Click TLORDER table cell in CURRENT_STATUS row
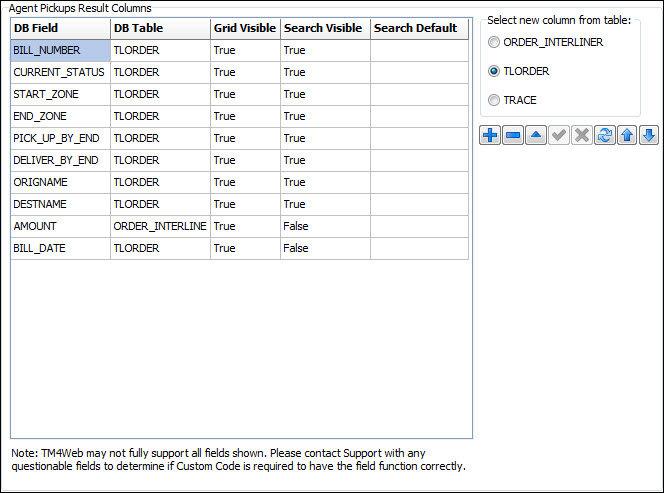This screenshot has width=664, height=493. (x=160, y=72)
